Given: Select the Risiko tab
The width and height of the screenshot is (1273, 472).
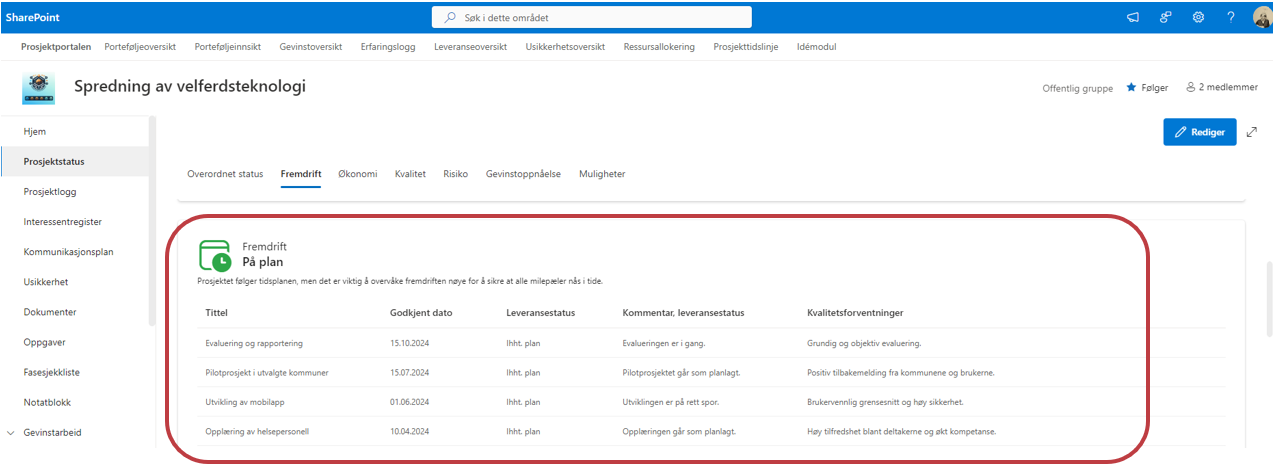Looking at the screenshot, I should pos(455,174).
